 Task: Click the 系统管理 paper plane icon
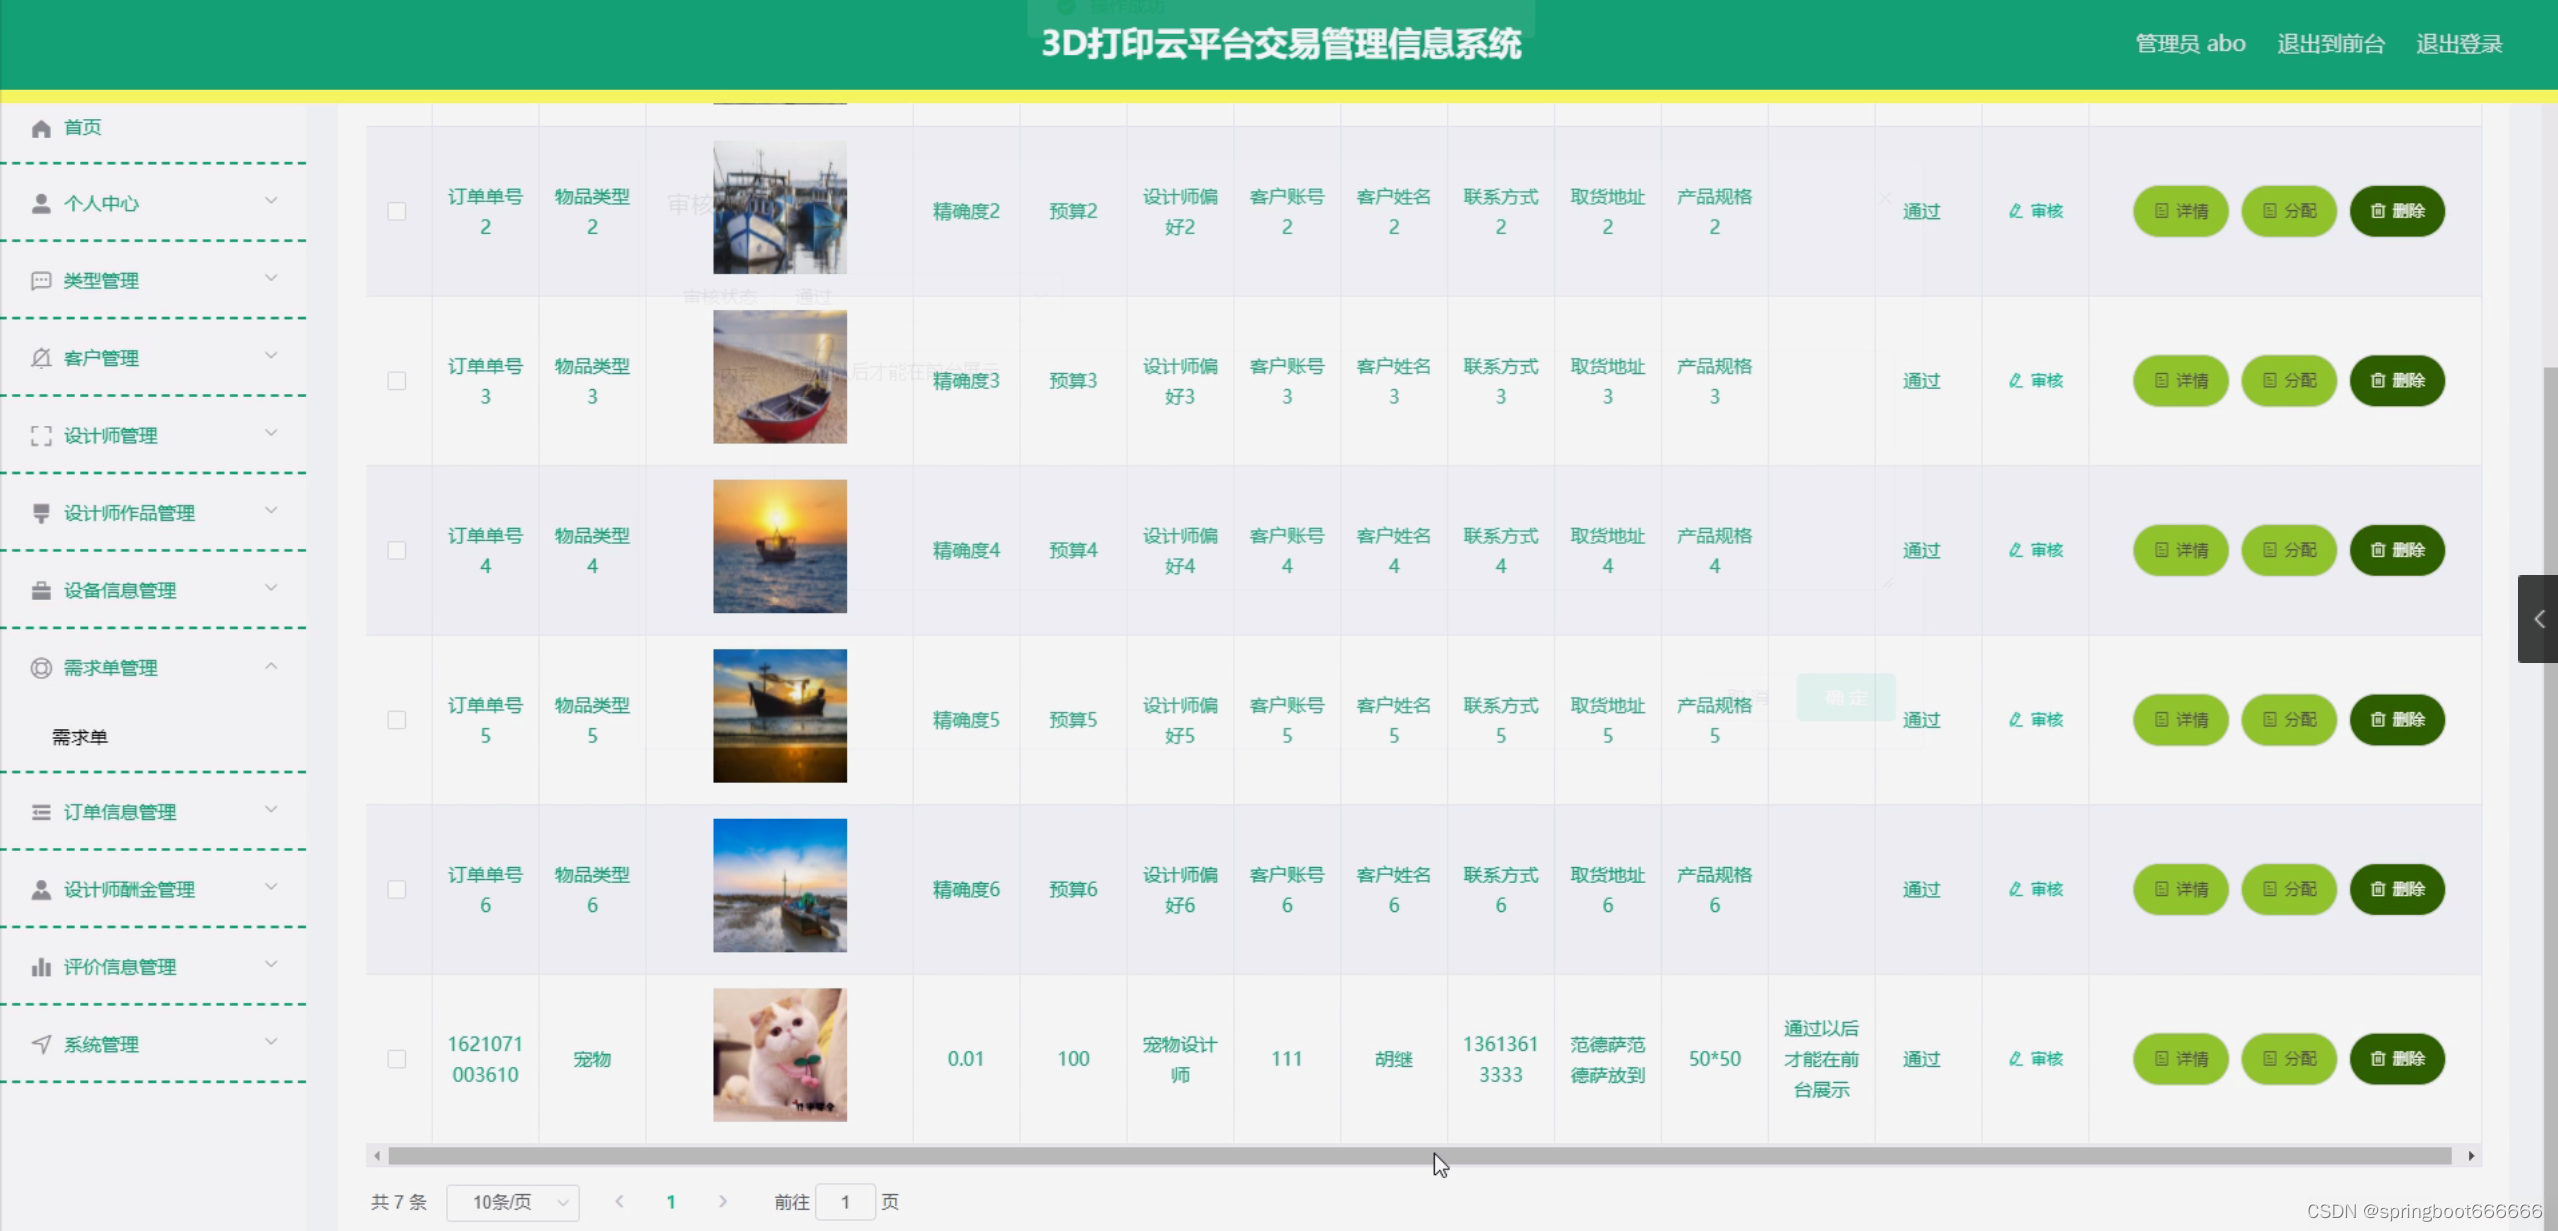point(41,1044)
